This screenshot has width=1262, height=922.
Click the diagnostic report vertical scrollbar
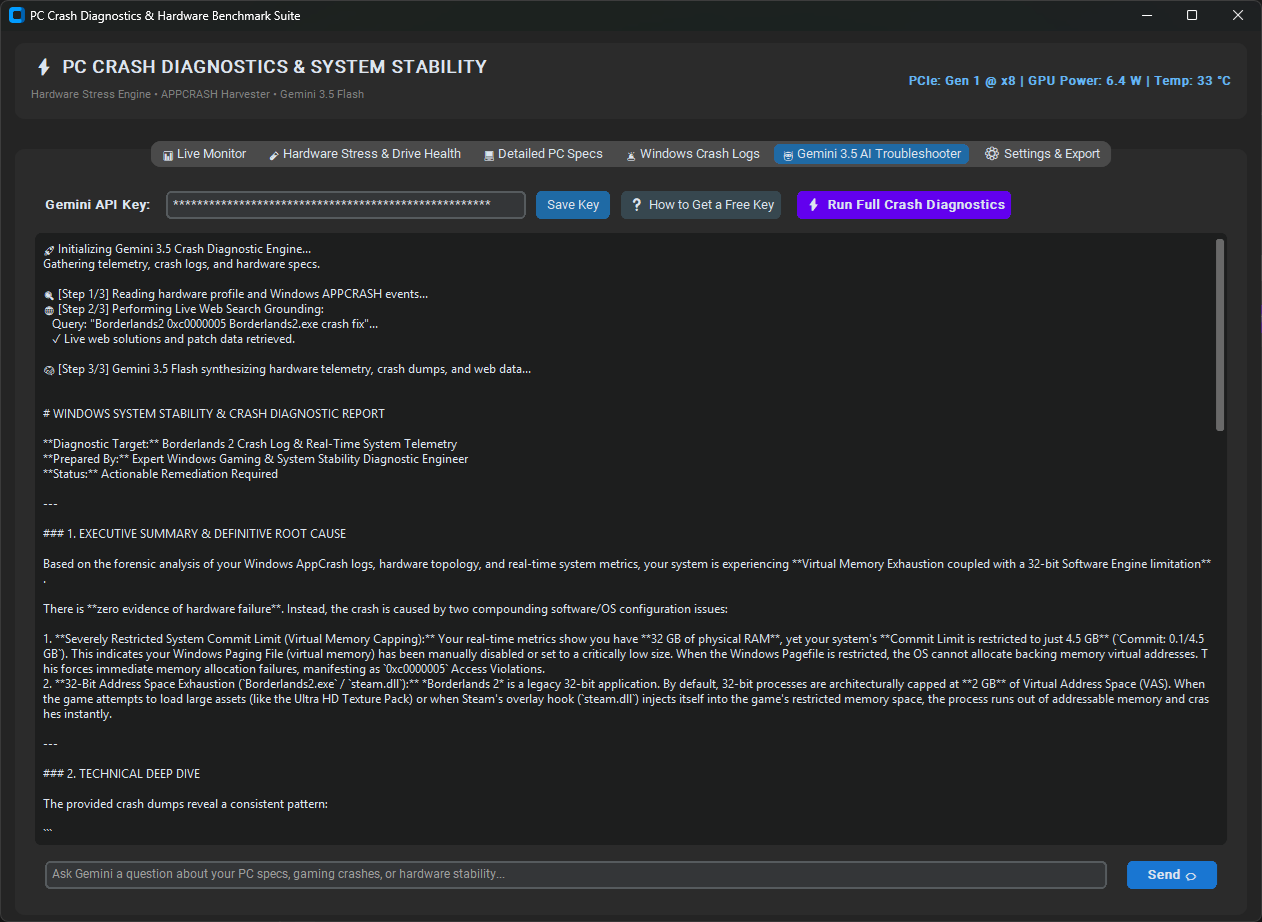(1220, 335)
